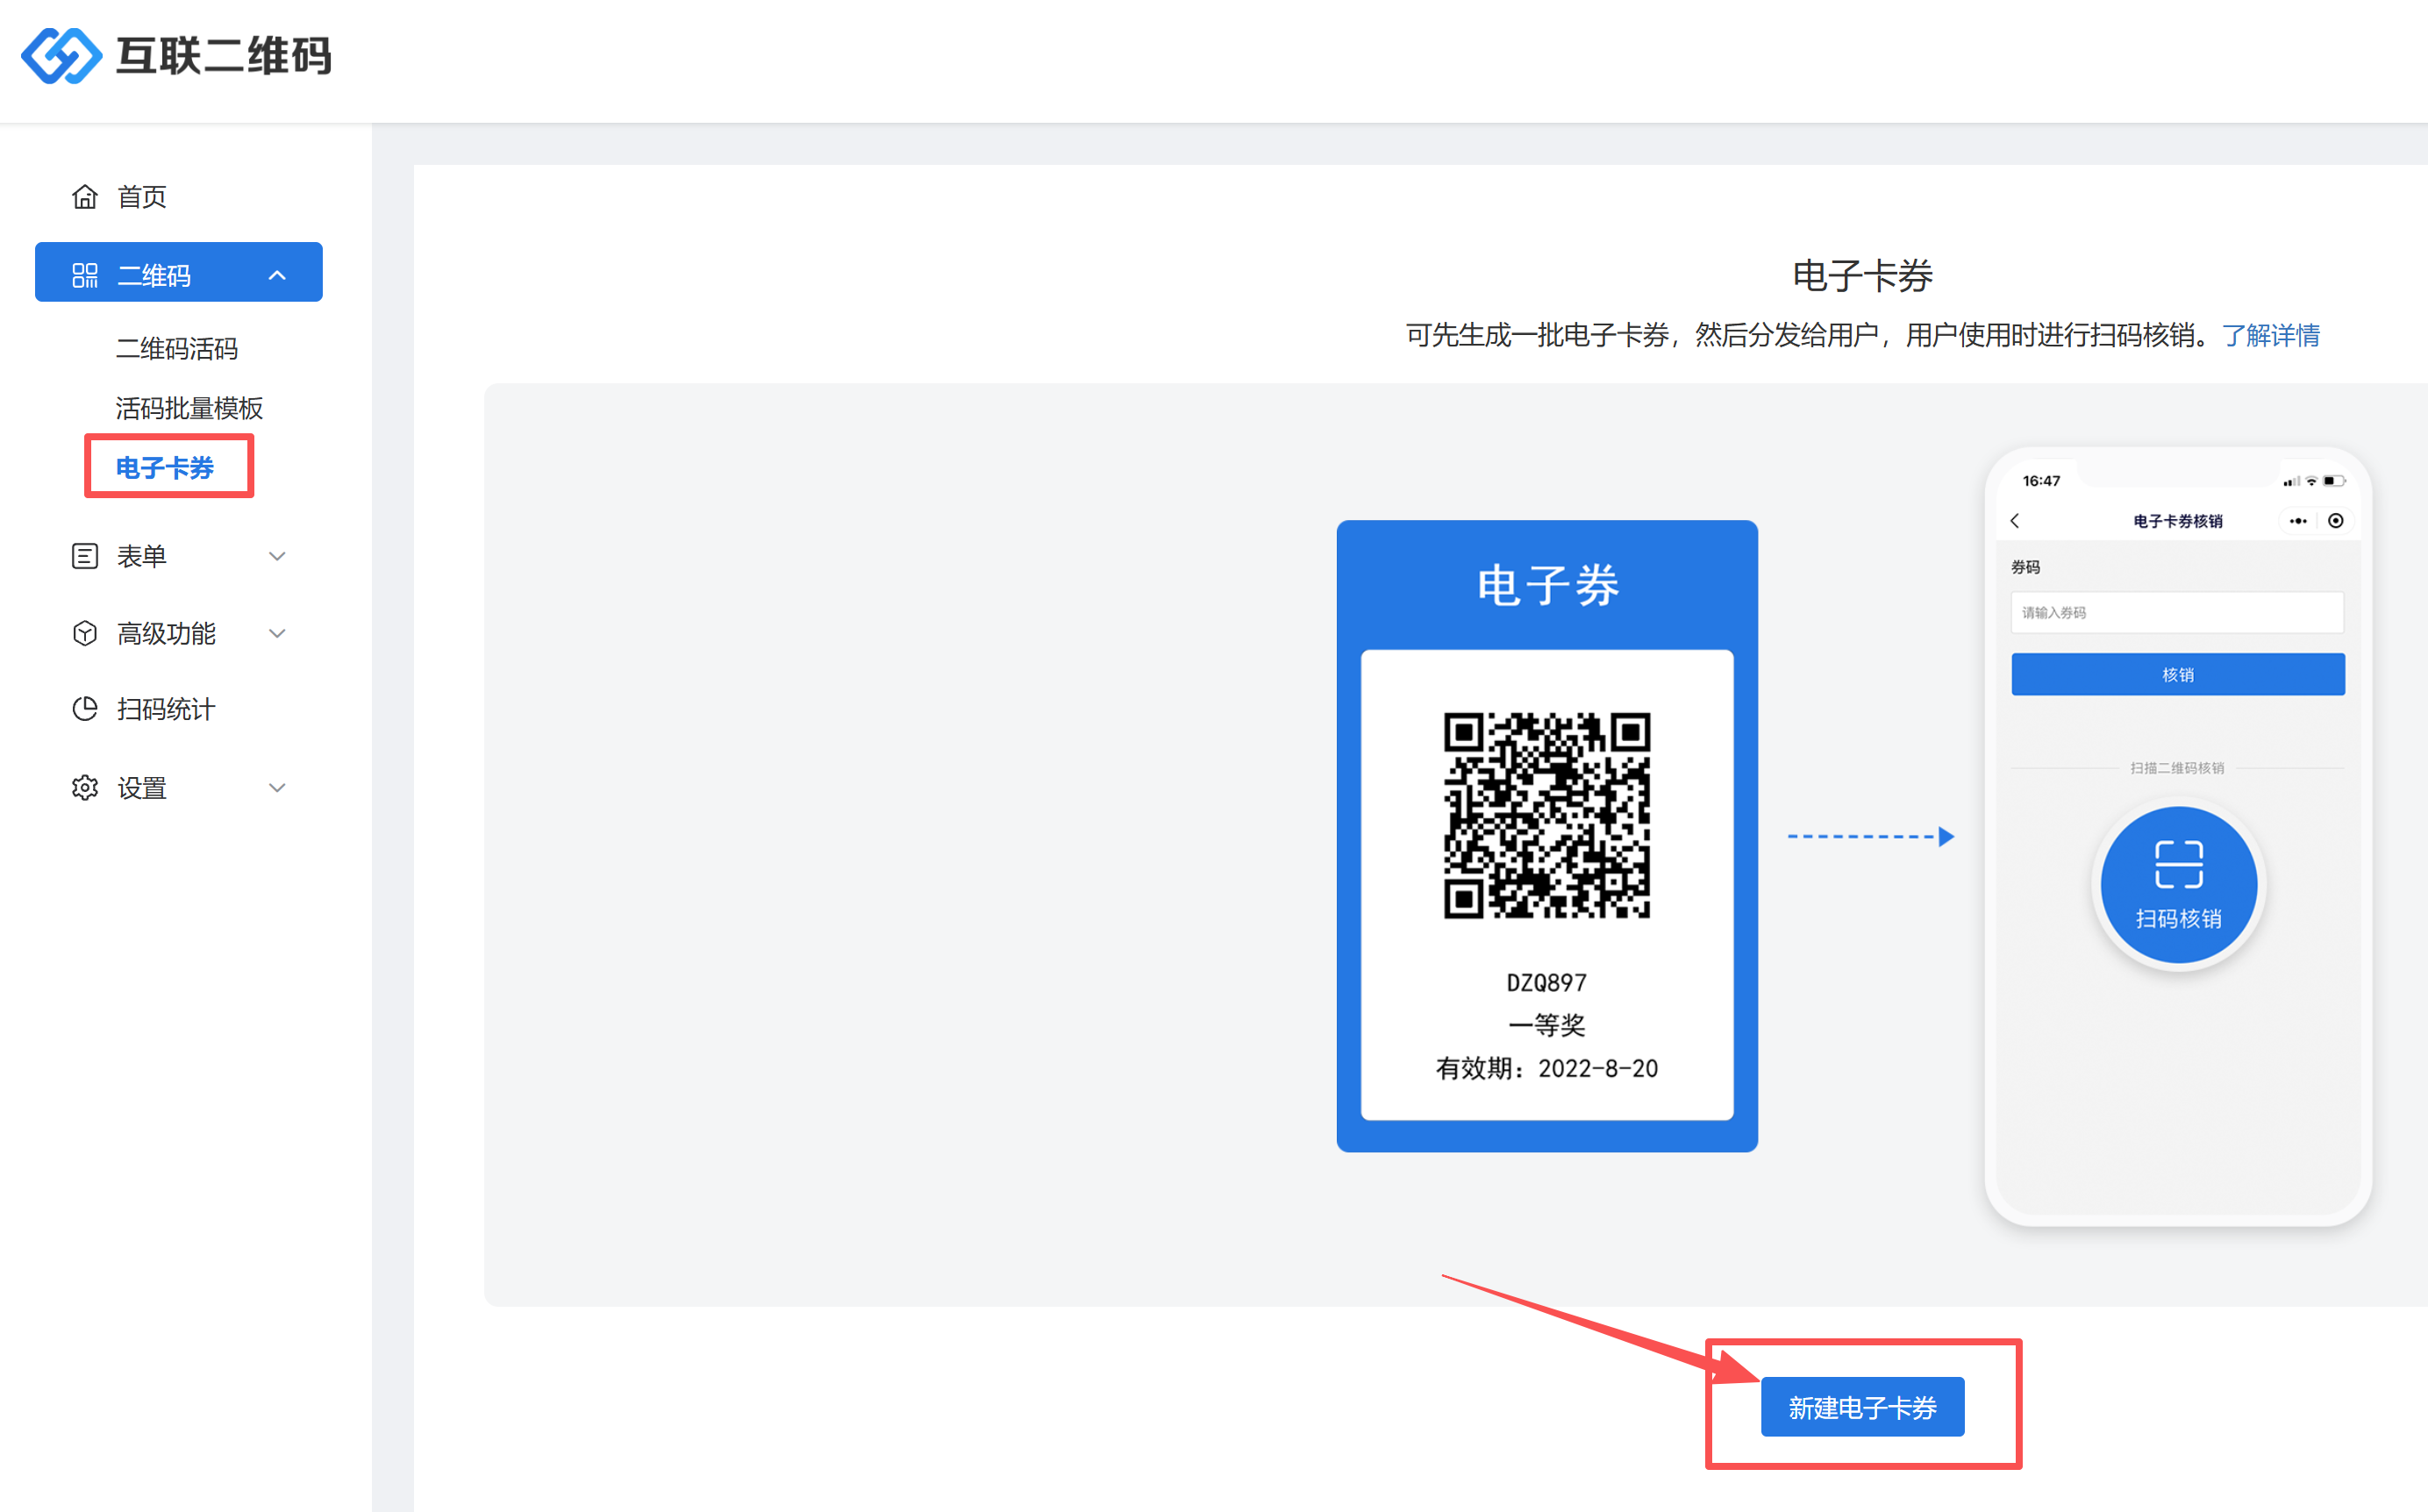Click the 表单 menu label

(x=142, y=556)
